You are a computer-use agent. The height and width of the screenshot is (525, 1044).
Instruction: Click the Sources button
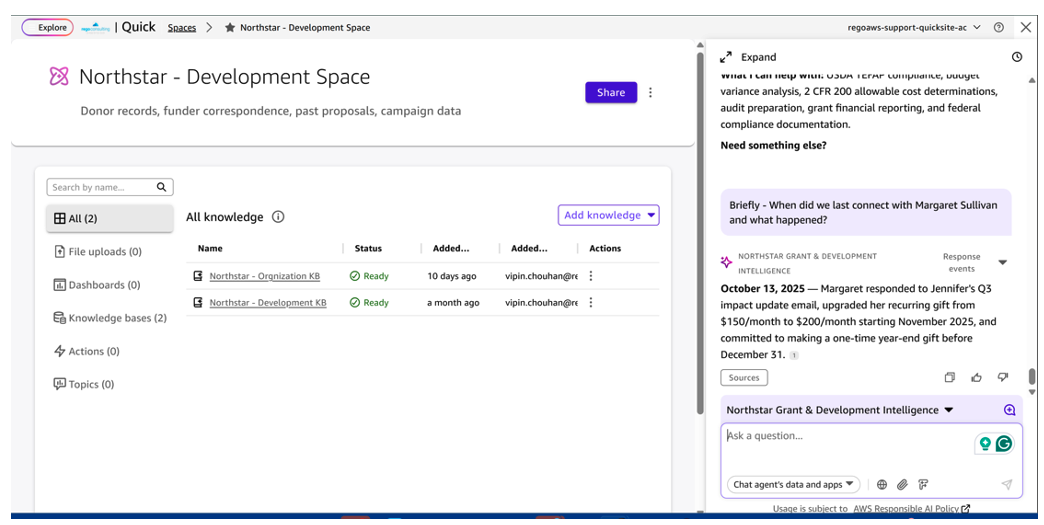tap(744, 377)
